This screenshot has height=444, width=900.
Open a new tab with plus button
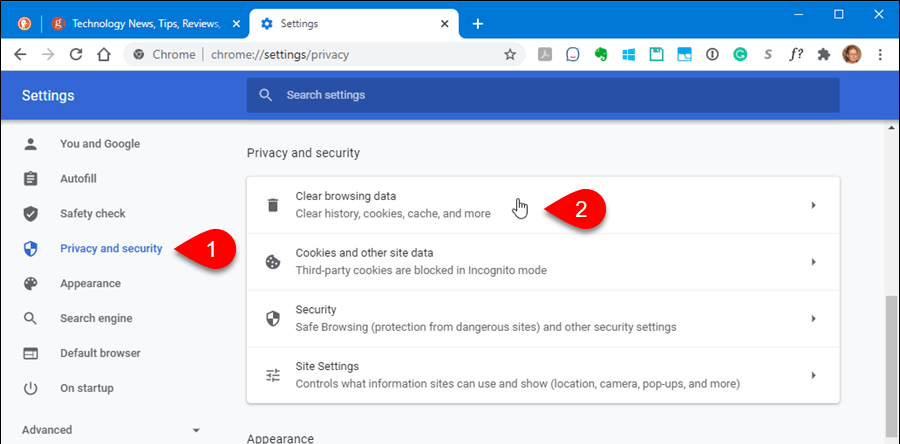click(478, 24)
